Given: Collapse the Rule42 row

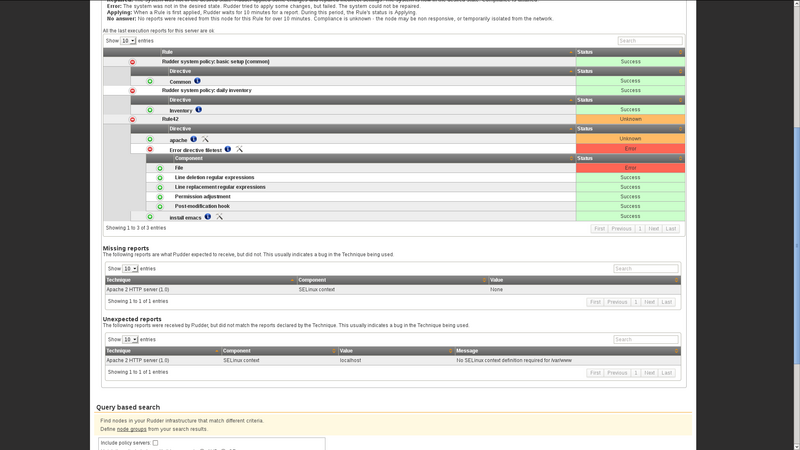Looking at the screenshot, I should [x=132, y=119].
